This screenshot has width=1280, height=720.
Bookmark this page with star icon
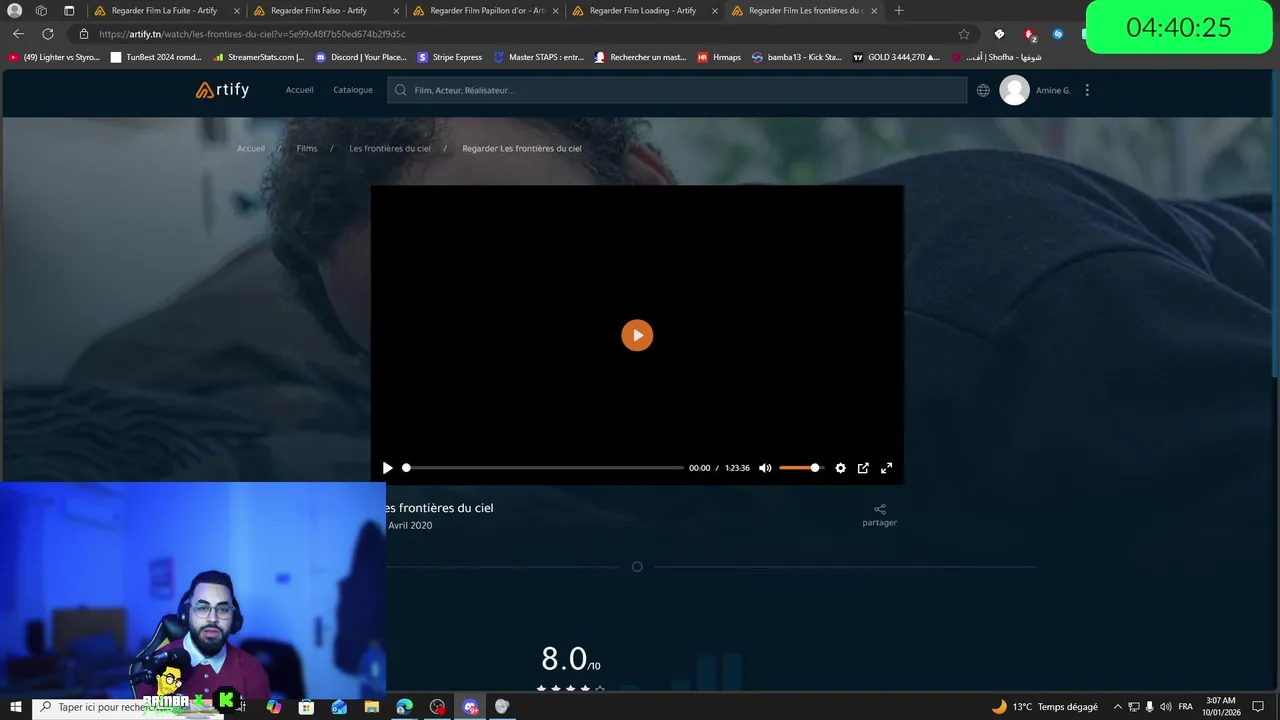click(964, 34)
